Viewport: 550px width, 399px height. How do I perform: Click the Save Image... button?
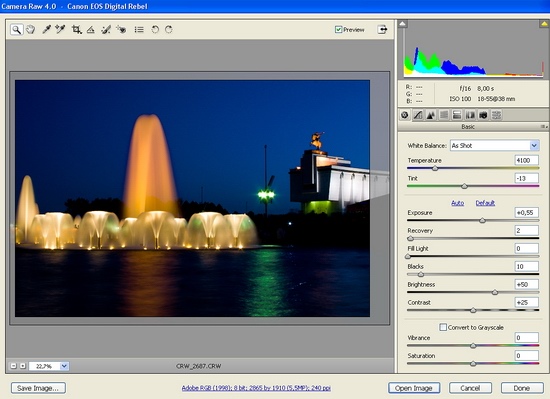click(38, 388)
